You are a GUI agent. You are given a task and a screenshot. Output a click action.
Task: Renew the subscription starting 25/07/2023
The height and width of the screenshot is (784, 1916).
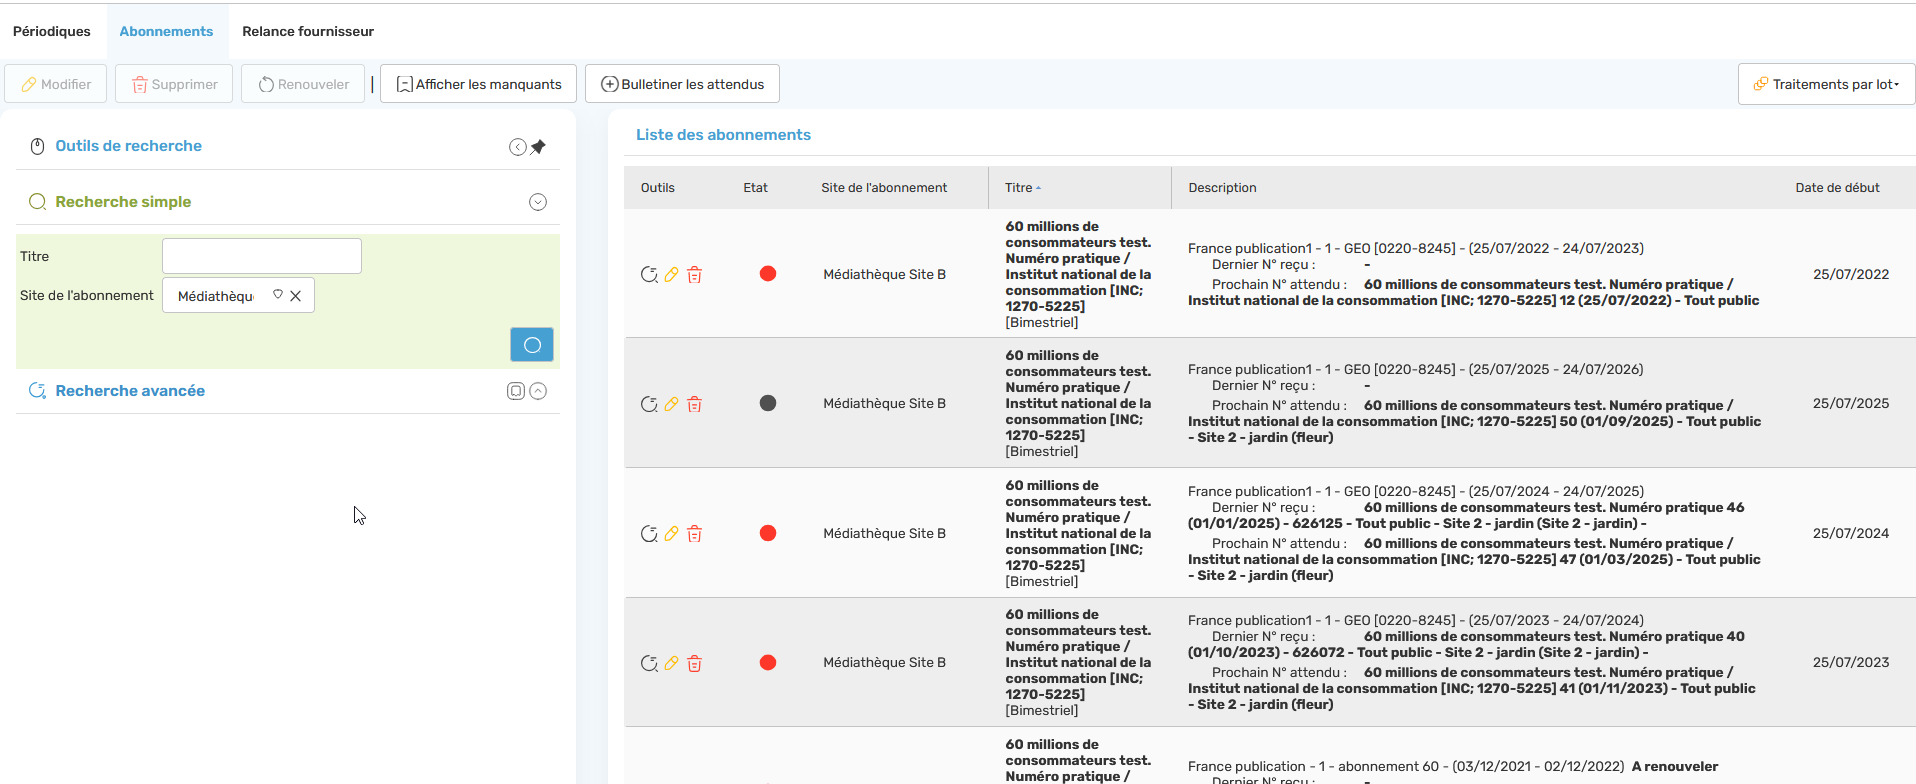pos(649,663)
